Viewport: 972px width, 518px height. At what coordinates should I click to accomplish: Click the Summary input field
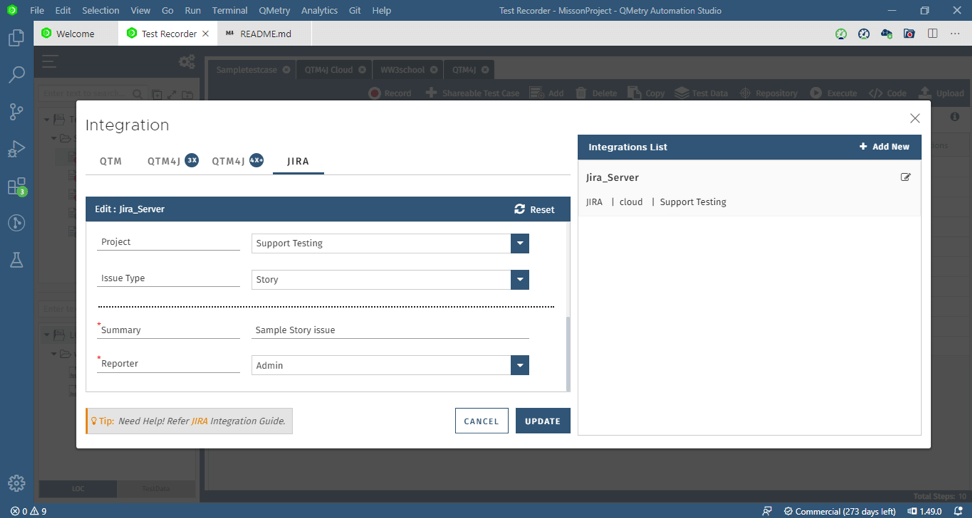pos(390,330)
